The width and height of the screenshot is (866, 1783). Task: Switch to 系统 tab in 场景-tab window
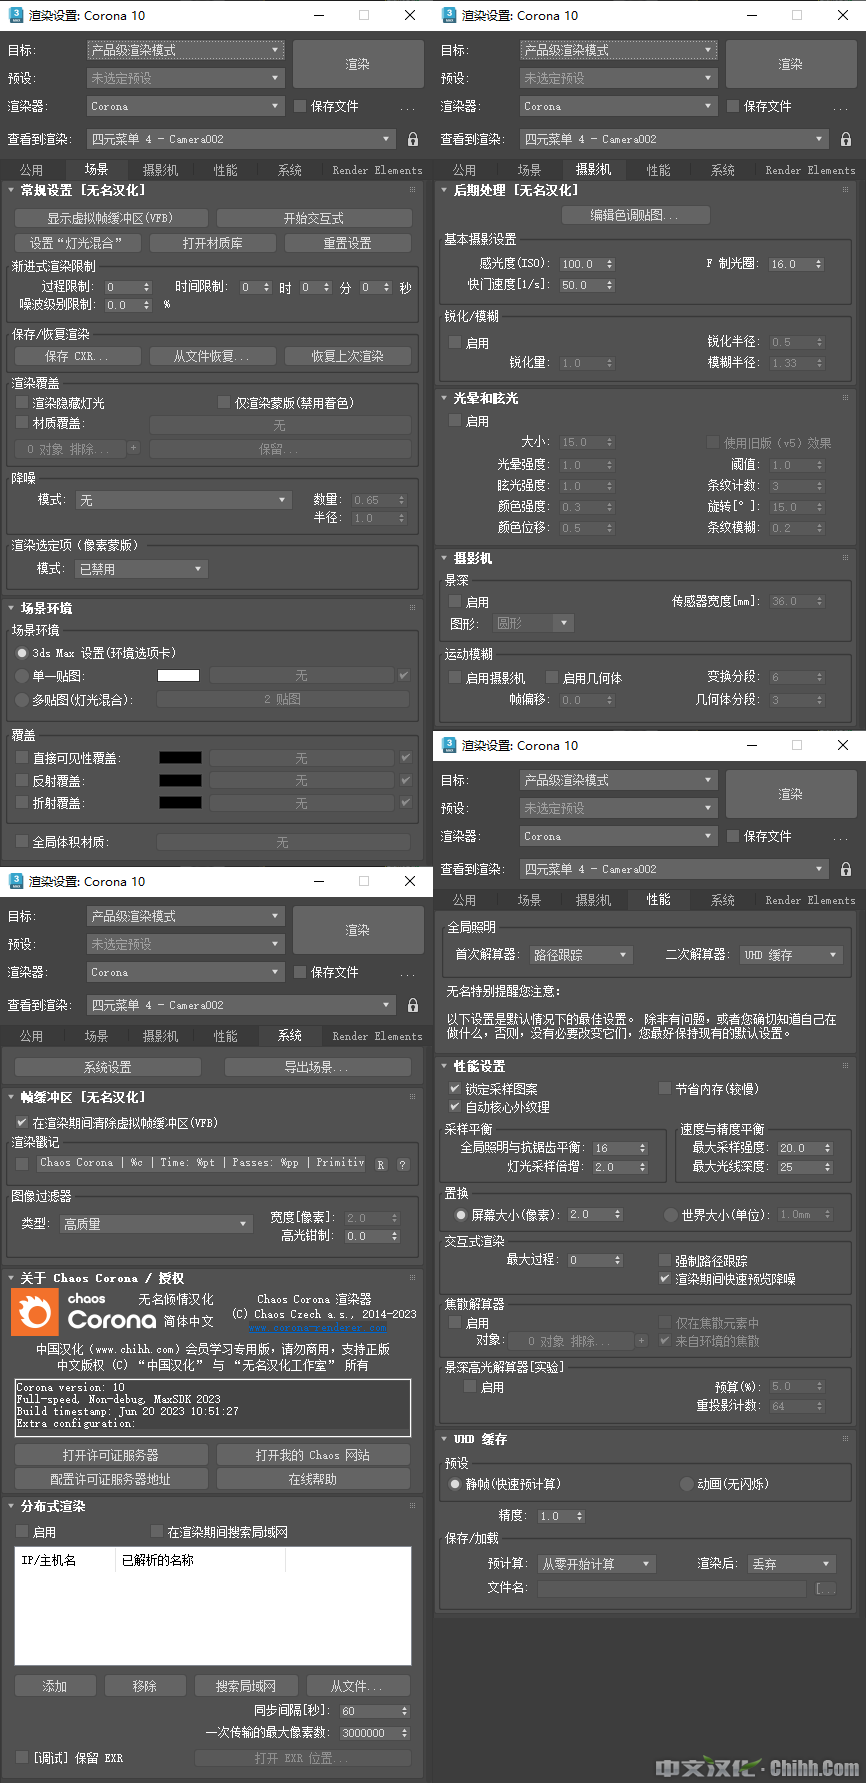click(289, 170)
